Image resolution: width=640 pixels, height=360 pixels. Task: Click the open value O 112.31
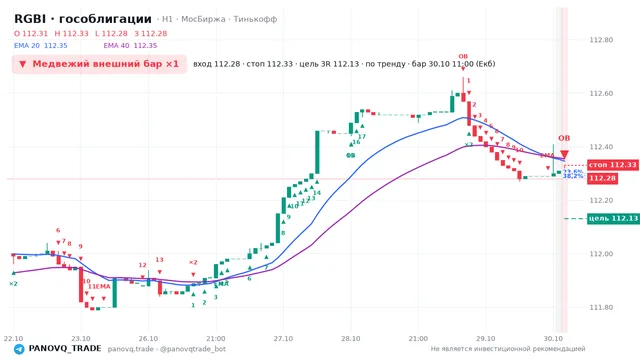[31, 33]
